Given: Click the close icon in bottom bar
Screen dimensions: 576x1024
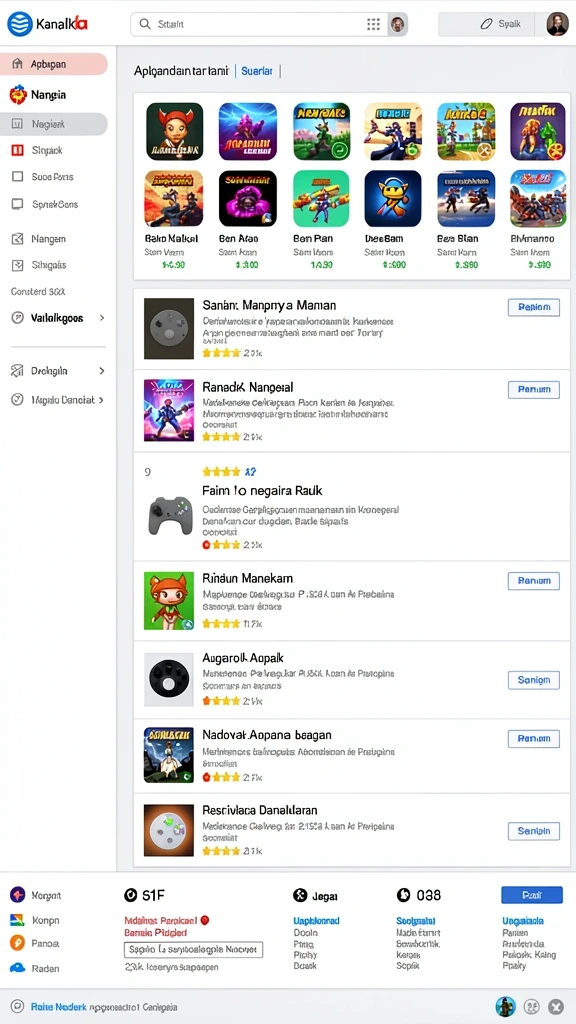Looking at the screenshot, I should click(x=556, y=1006).
